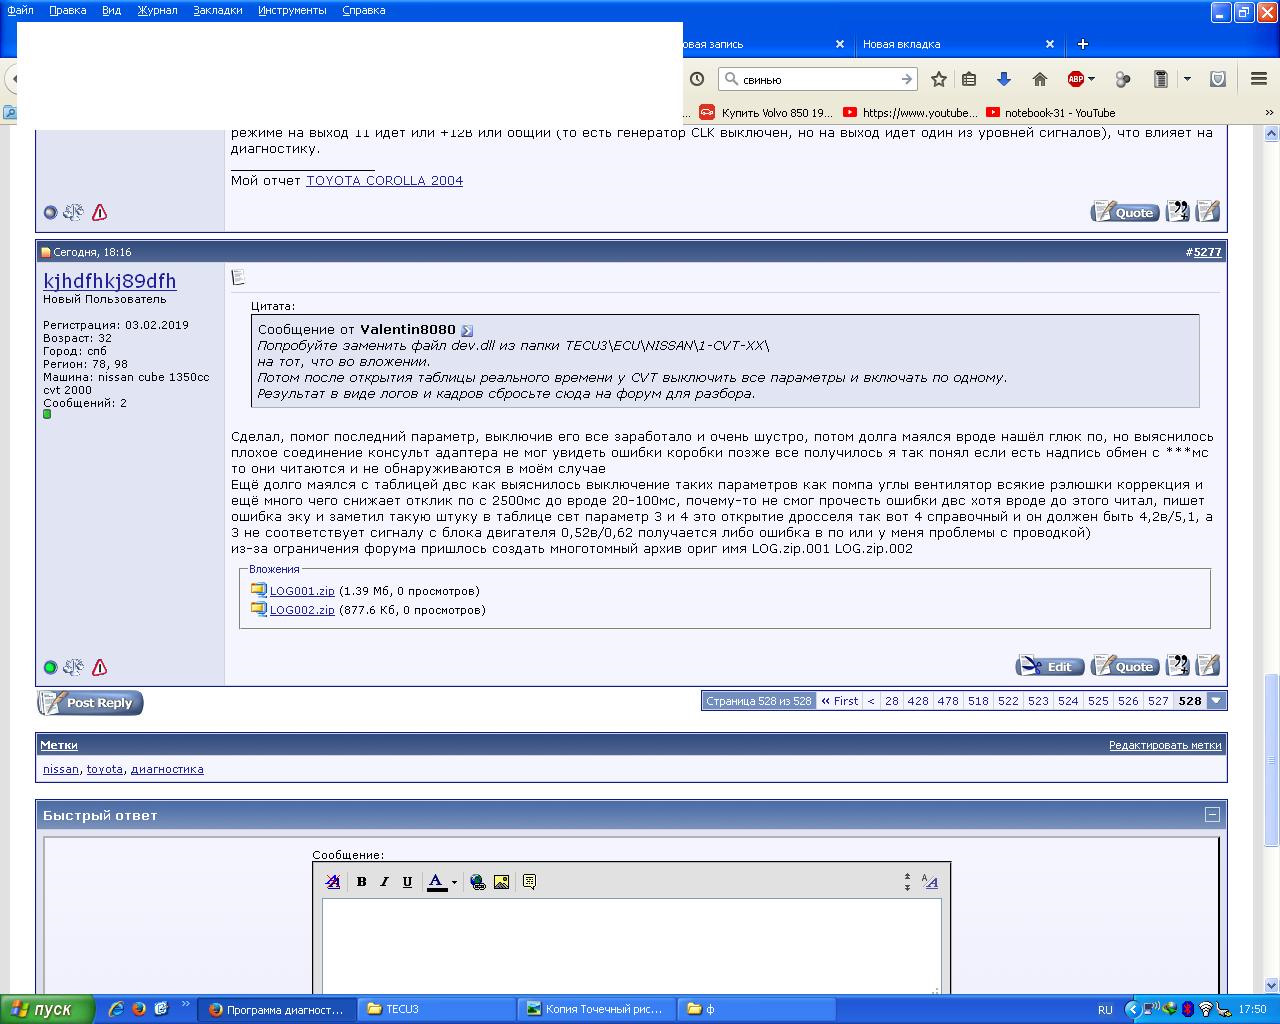Insert hyperlink using globe icon

478,882
